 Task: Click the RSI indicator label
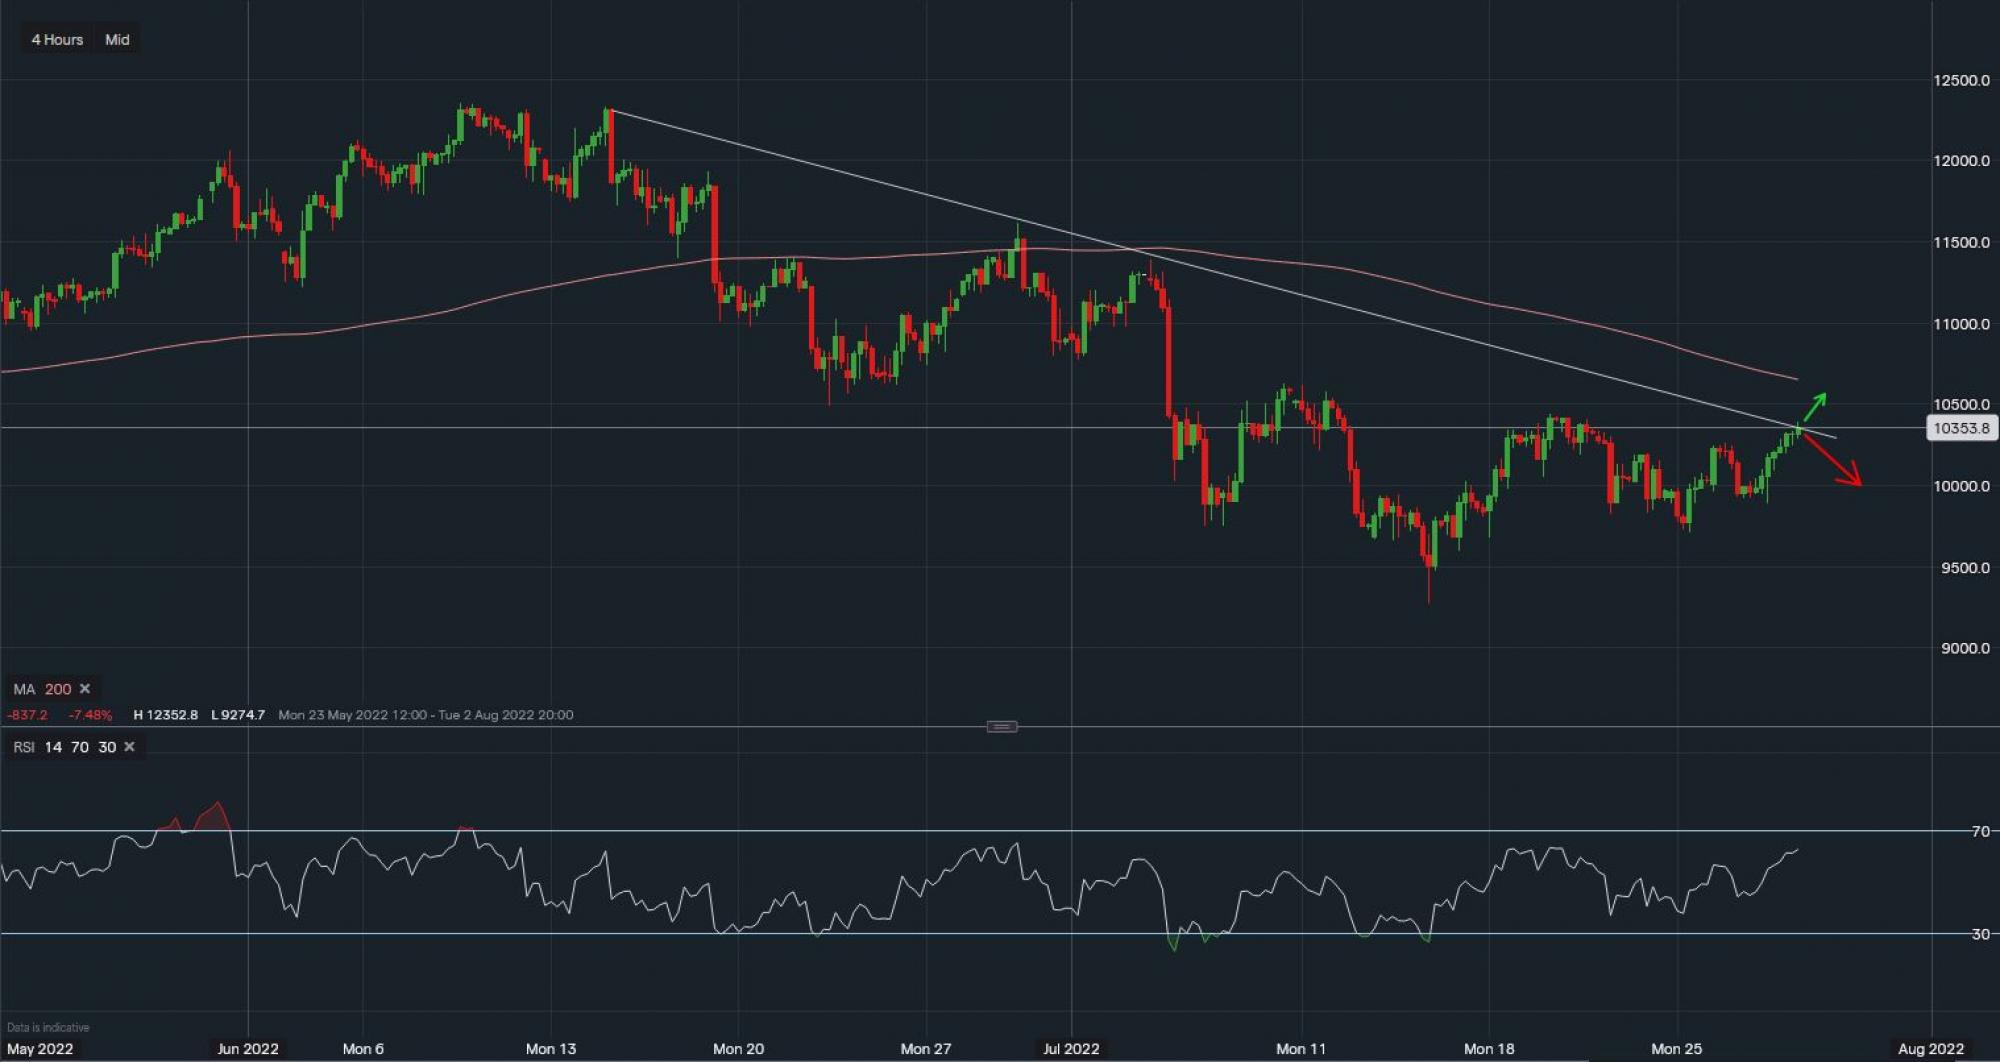(x=24, y=747)
